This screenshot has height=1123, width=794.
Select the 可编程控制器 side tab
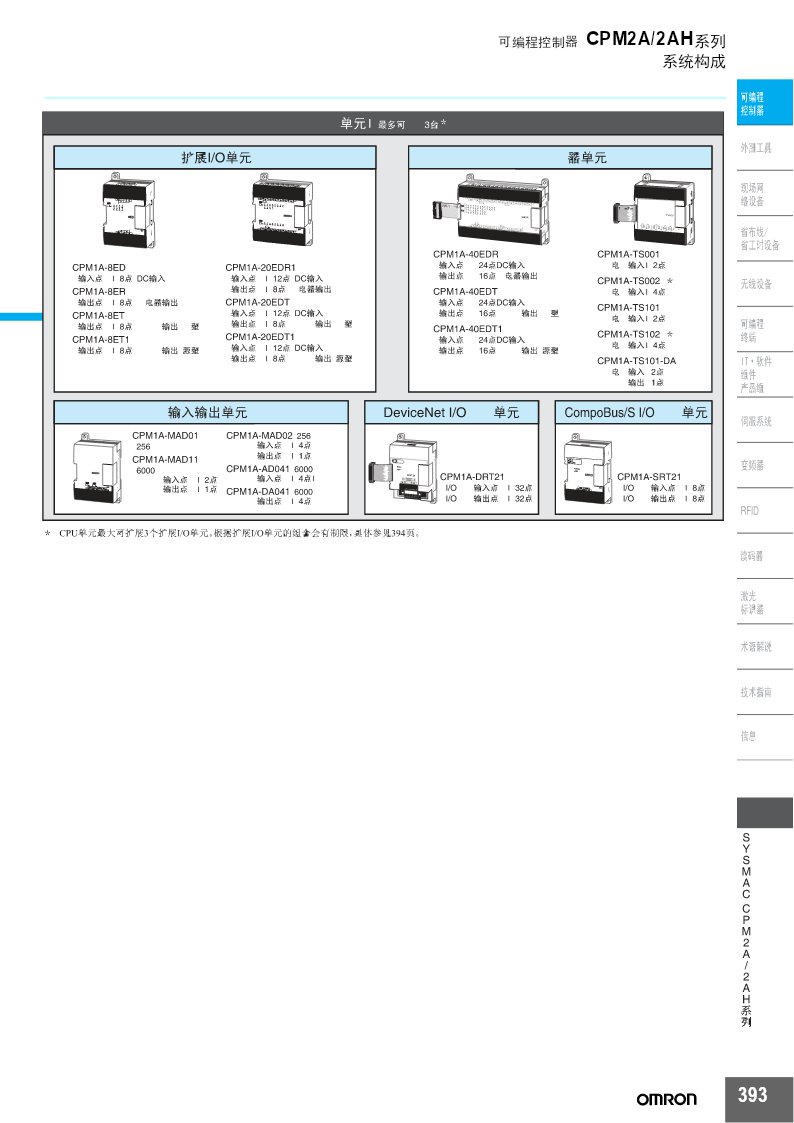pyautogui.click(x=765, y=103)
